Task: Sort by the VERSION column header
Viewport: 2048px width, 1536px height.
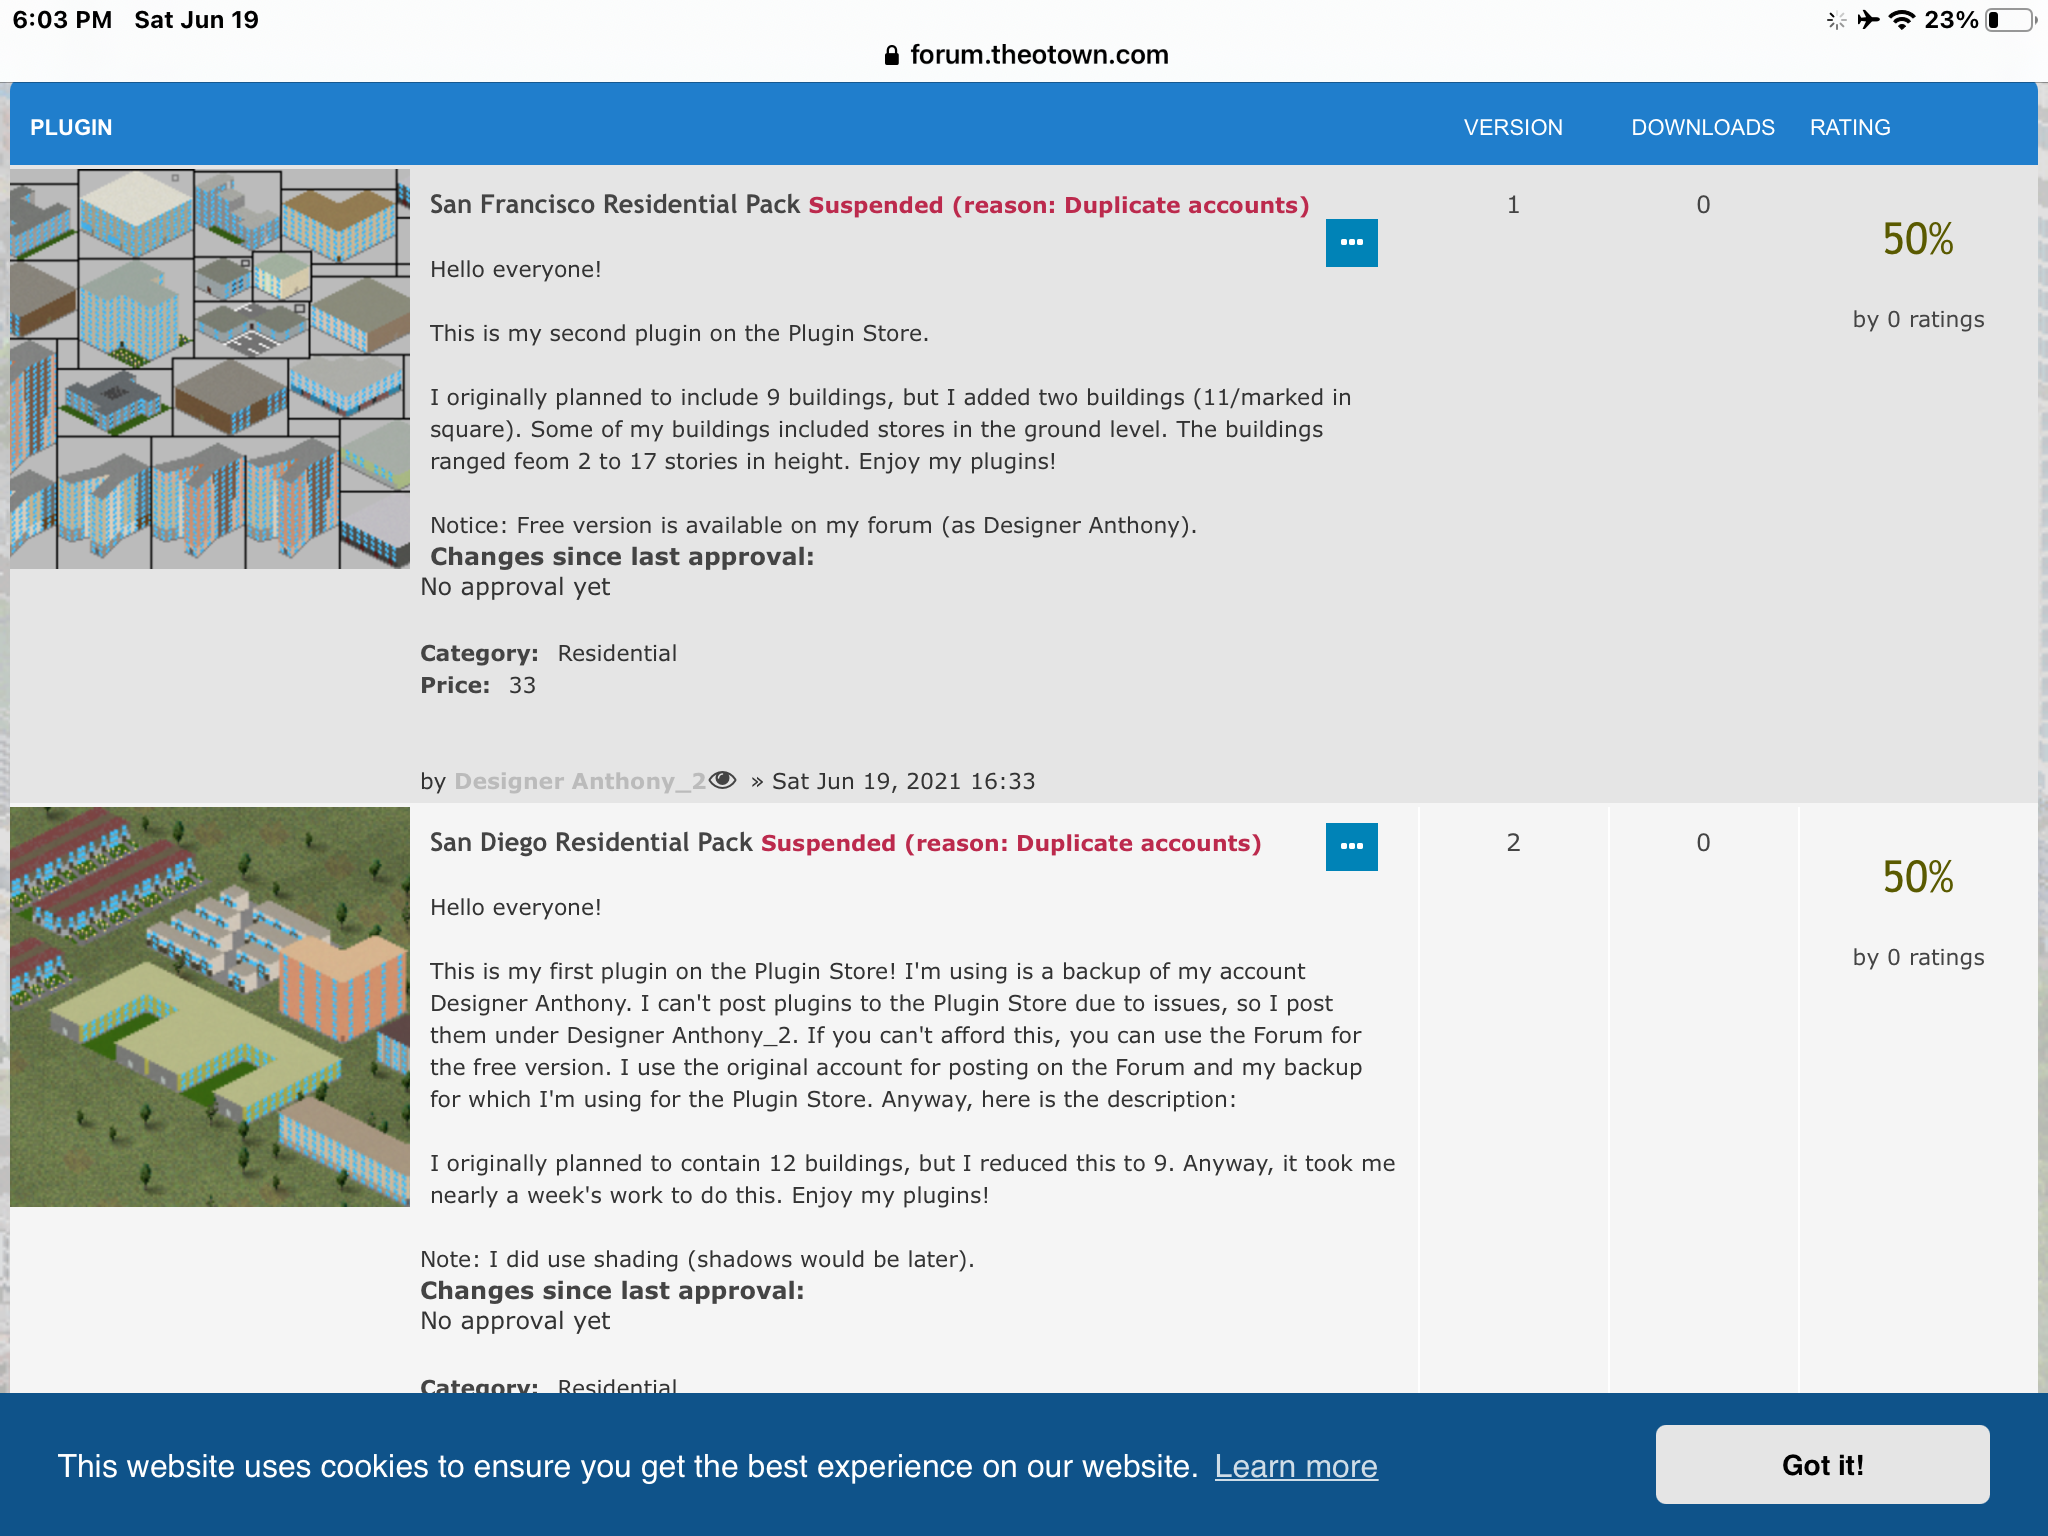Action: click(1513, 127)
